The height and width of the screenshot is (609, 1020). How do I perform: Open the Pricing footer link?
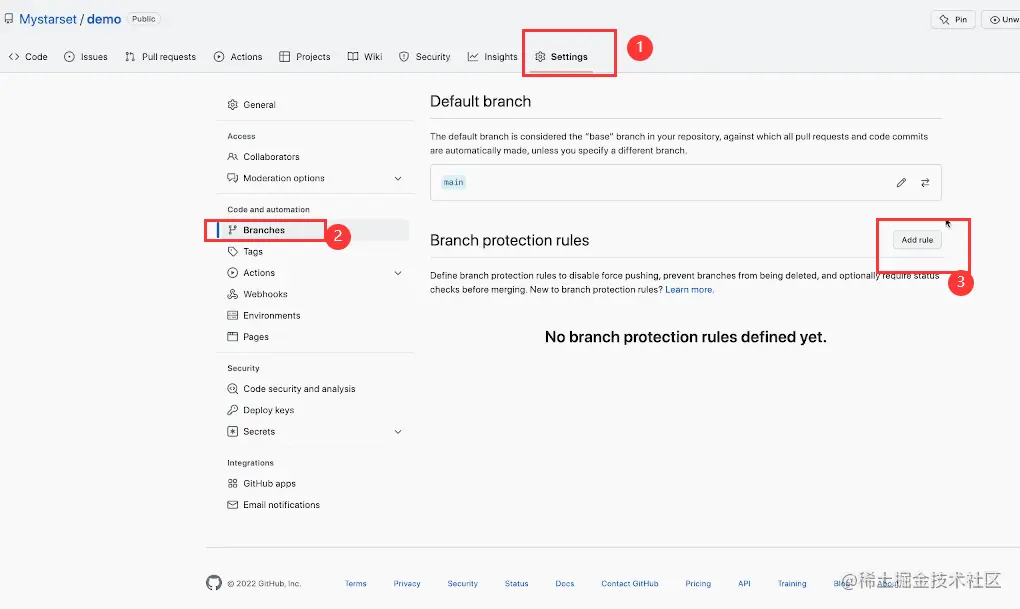click(698, 584)
